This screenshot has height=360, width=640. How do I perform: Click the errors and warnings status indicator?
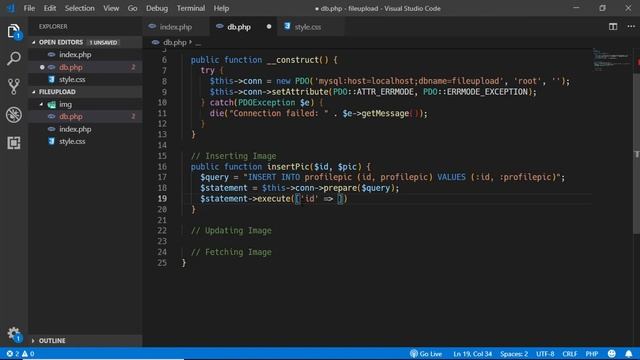(x=20, y=354)
